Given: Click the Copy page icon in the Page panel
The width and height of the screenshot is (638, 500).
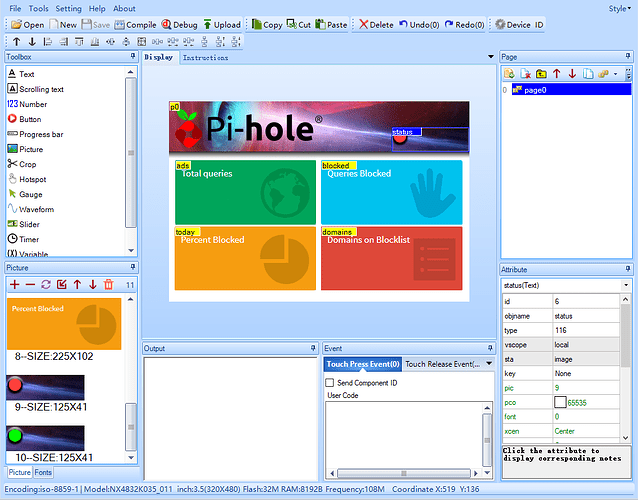Looking at the screenshot, I should click(x=588, y=74).
